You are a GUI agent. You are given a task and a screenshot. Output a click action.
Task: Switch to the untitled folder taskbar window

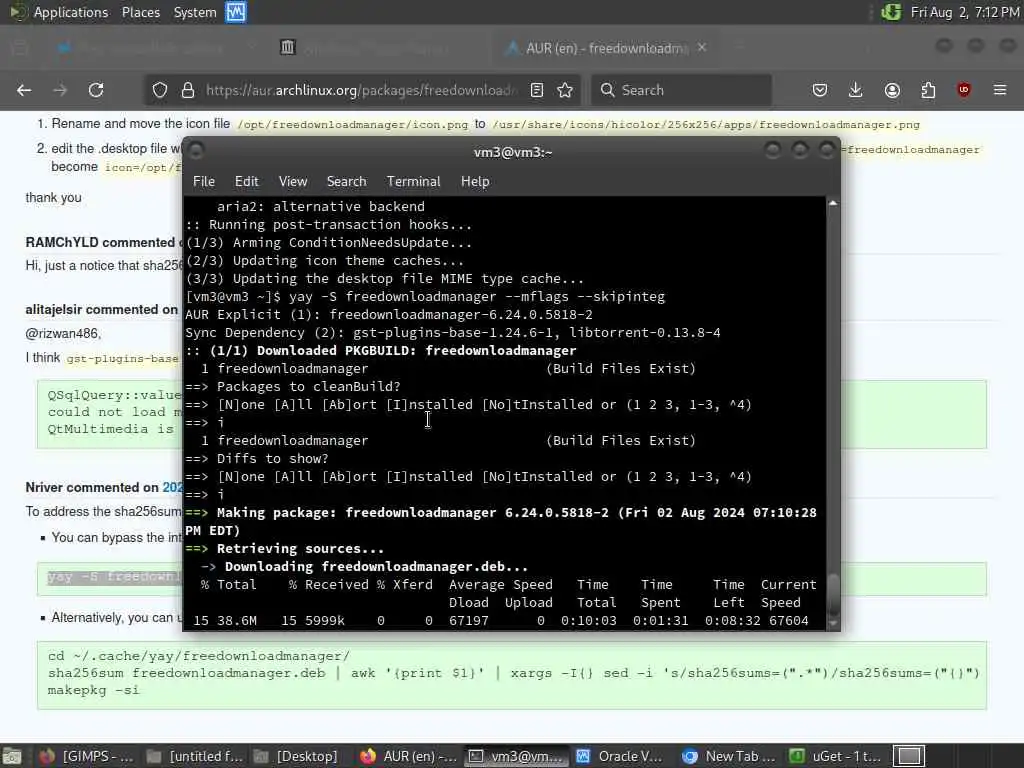tap(194, 756)
